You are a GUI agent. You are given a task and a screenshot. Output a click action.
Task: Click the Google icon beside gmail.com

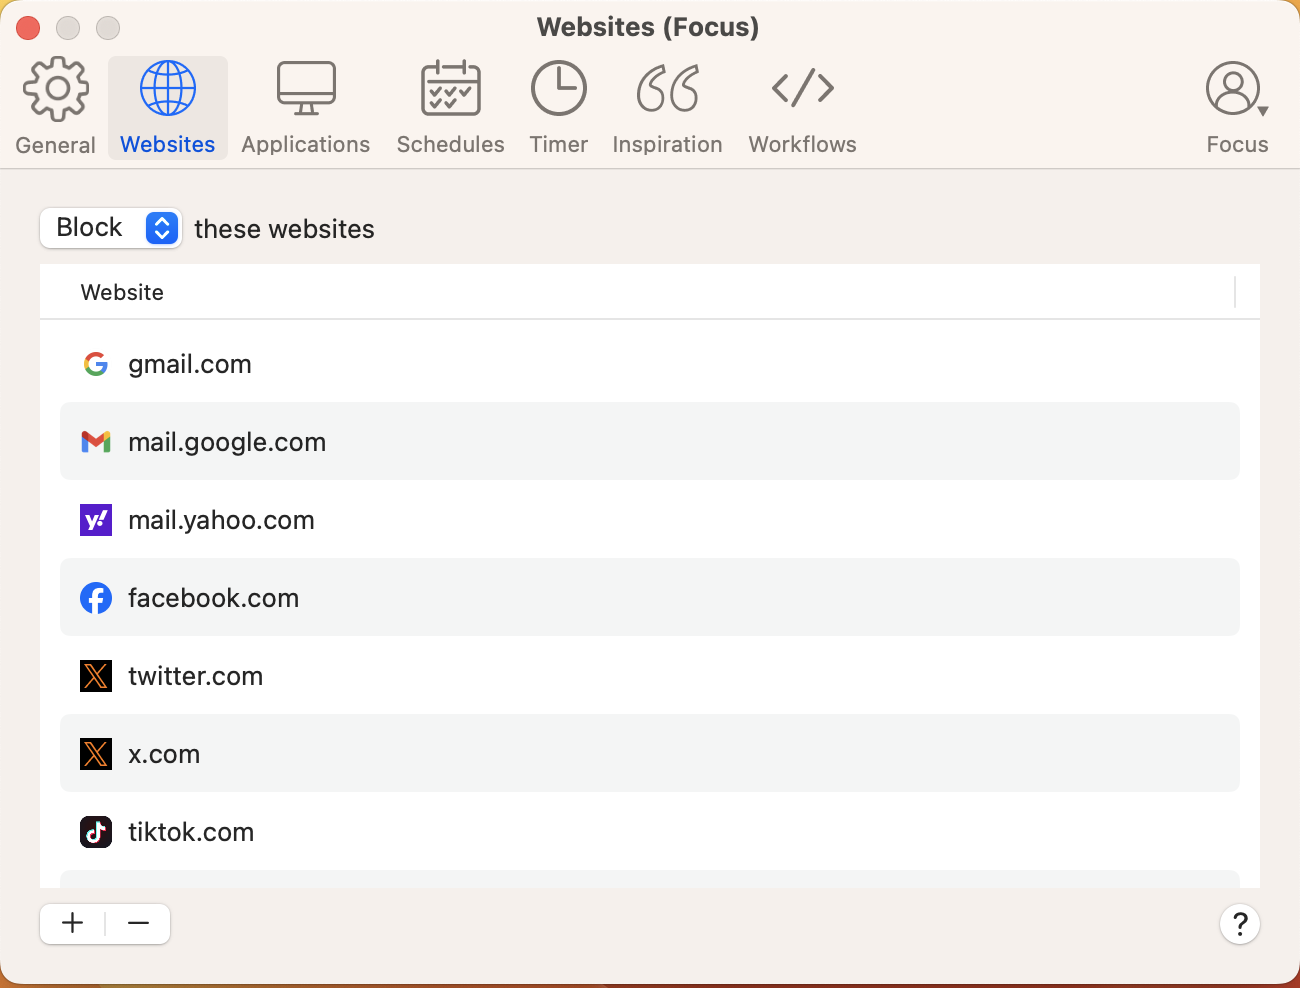(96, 364)
